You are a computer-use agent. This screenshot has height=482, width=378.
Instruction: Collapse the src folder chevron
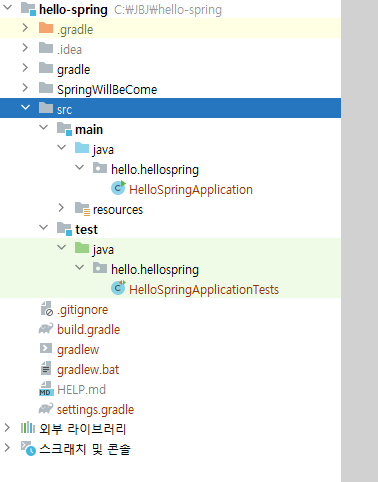pos(25,108)
